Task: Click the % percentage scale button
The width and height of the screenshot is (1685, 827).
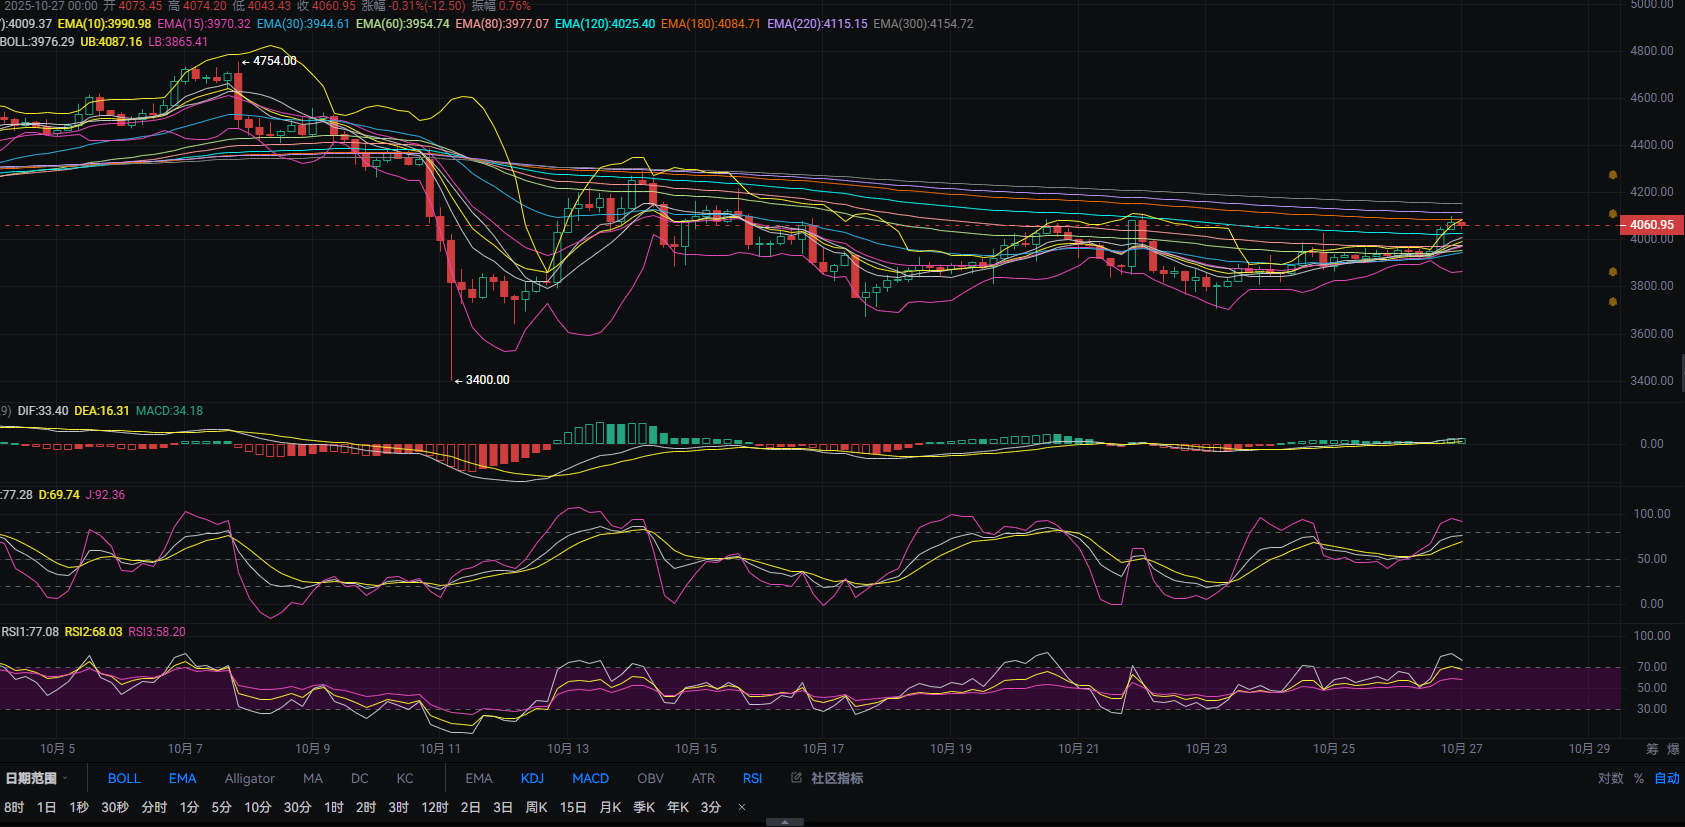Action: (x=1639, y=778)
